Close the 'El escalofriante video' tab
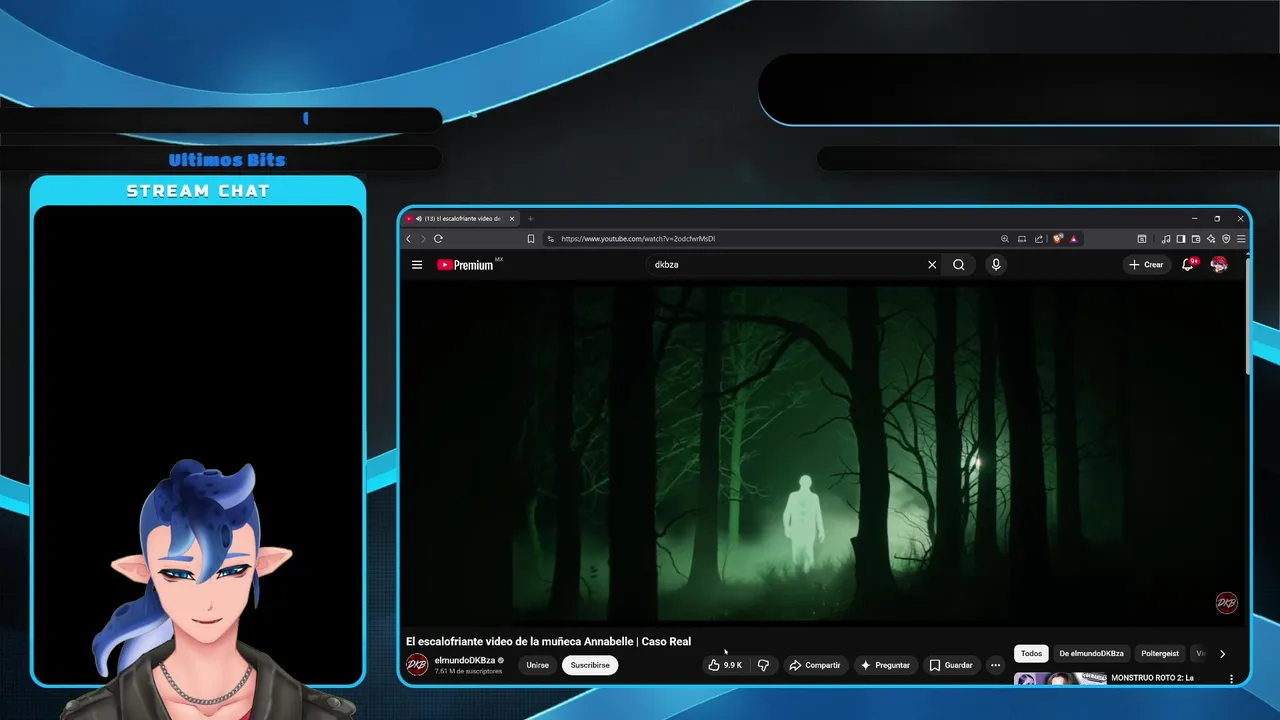 coord(512,218)
